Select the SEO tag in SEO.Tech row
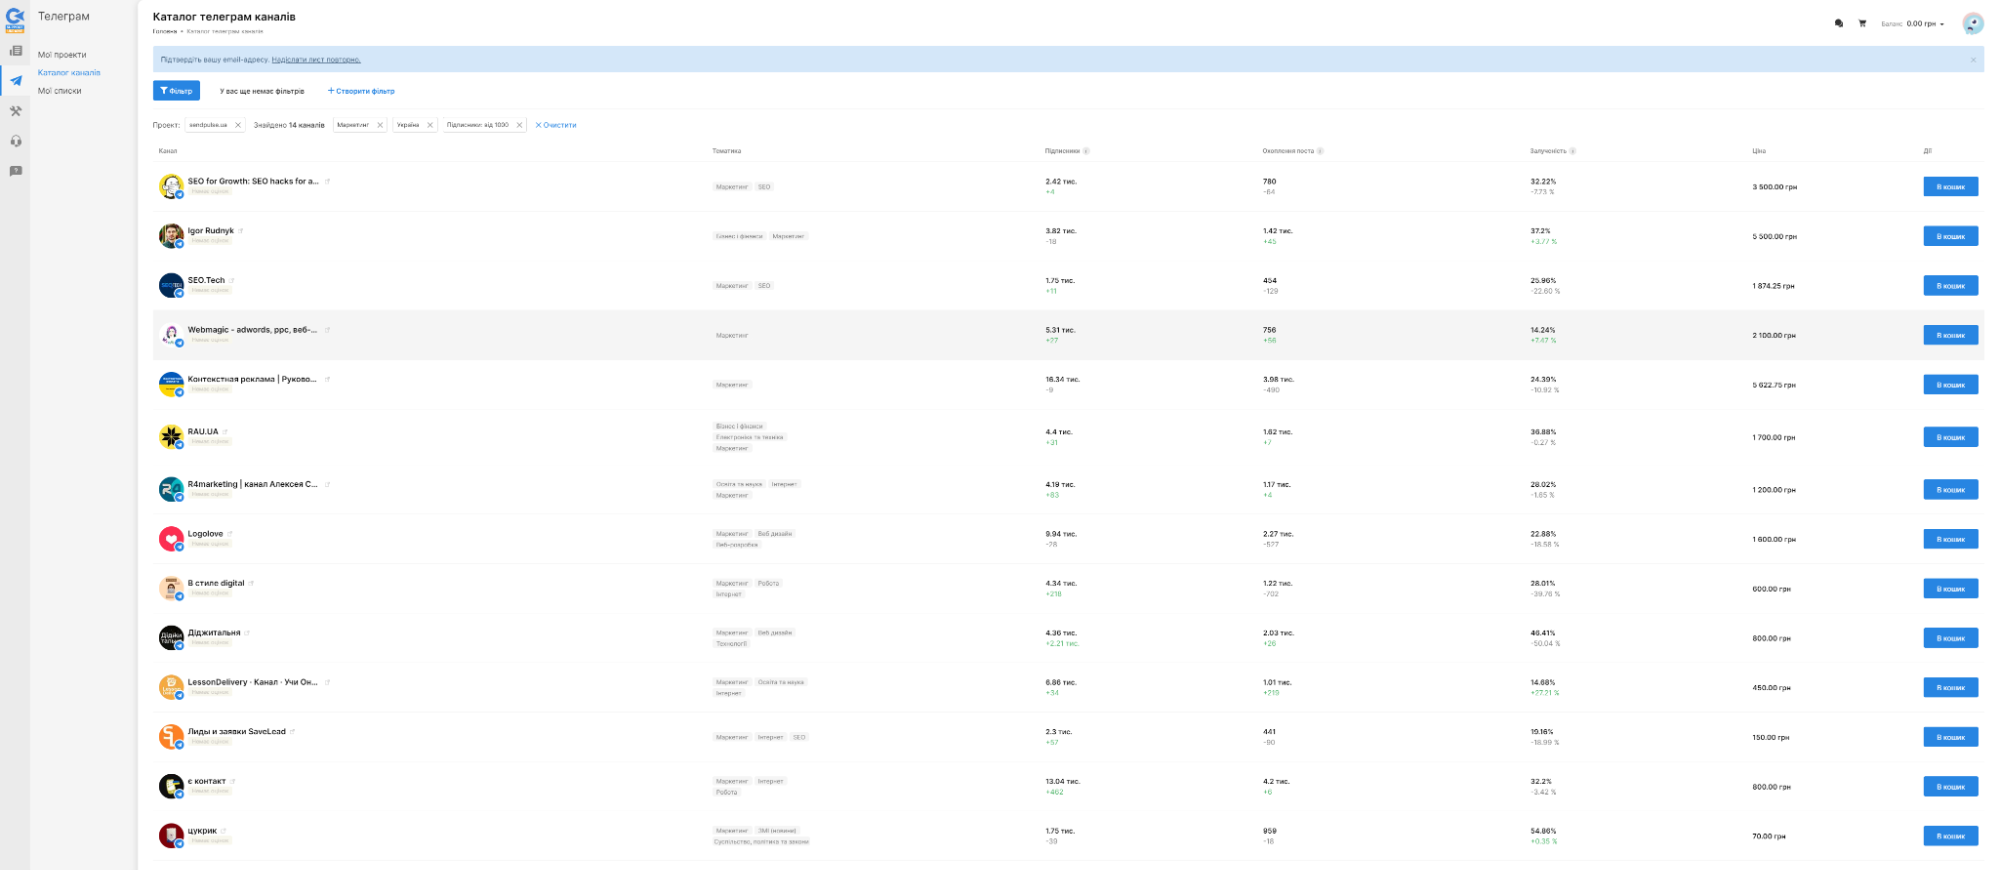Image resolution: width=1999 pixels, height=870 pixels. [764, 286]
